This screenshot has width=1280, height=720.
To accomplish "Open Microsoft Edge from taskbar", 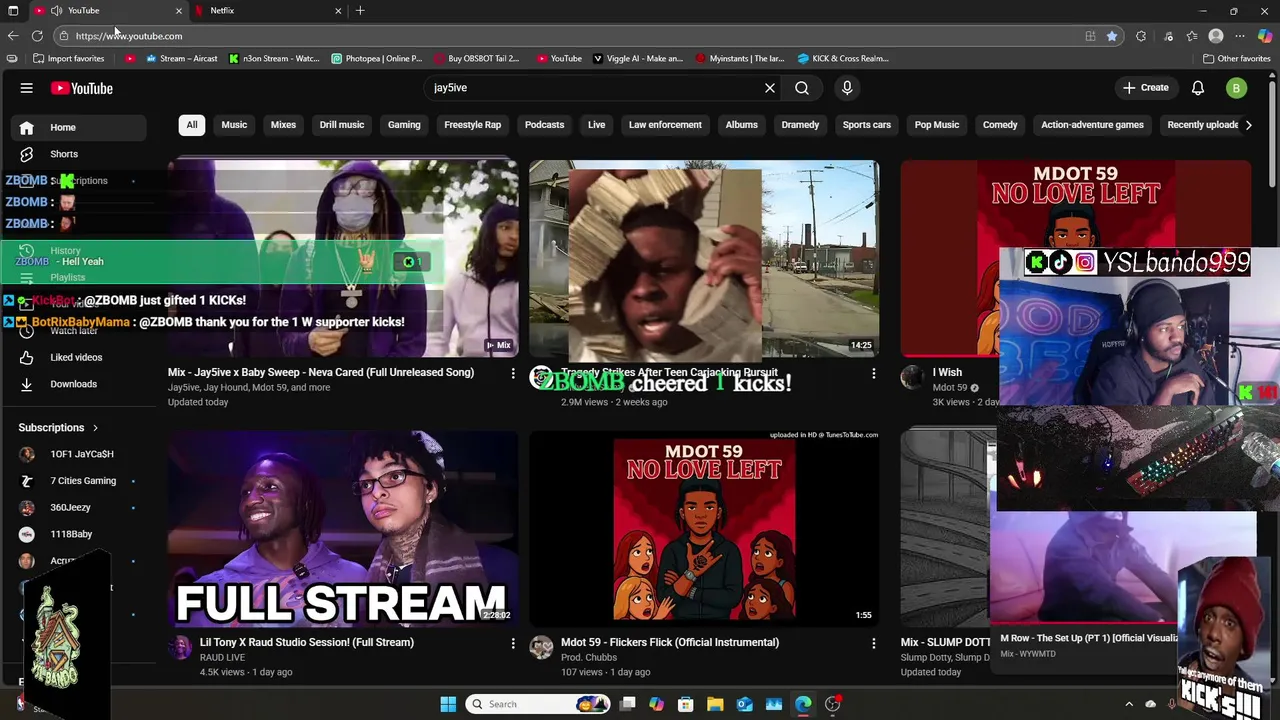I will click(803, 704).
